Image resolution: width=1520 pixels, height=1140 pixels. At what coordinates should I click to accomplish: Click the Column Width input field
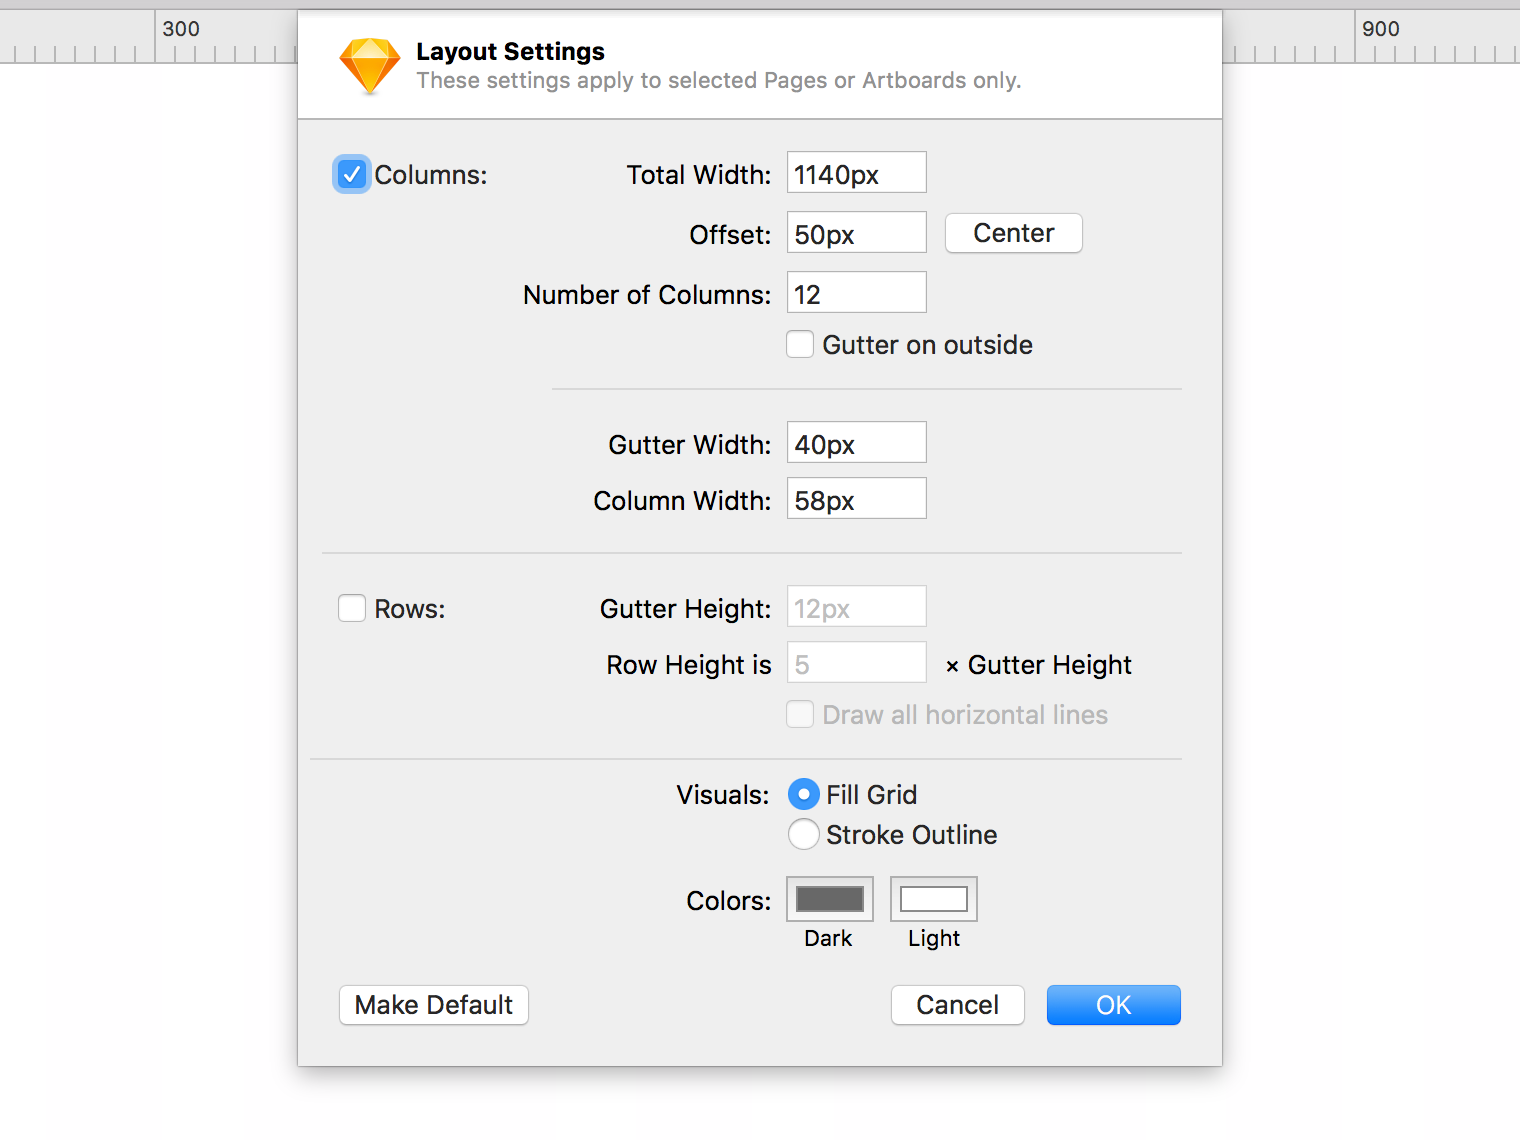(x=856, y=499)
